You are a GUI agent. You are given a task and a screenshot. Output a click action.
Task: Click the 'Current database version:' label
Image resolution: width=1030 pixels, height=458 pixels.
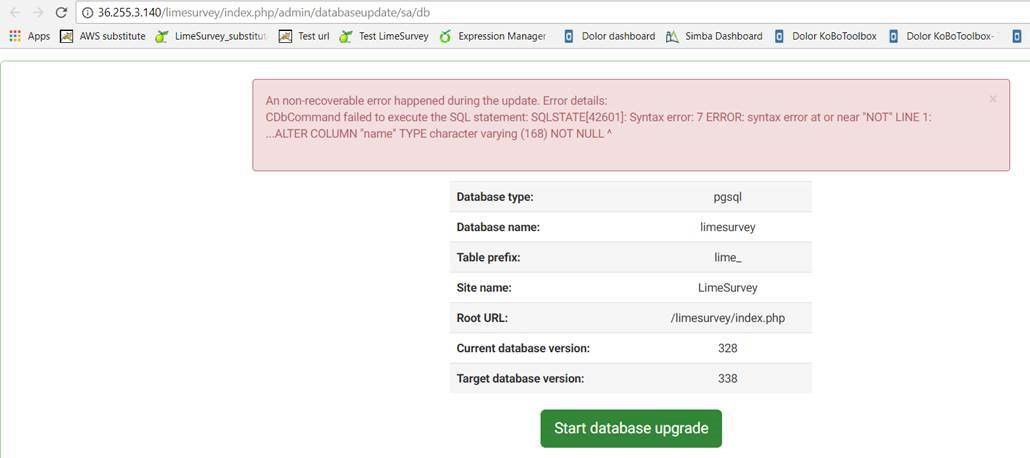click(x=523, y=348)
